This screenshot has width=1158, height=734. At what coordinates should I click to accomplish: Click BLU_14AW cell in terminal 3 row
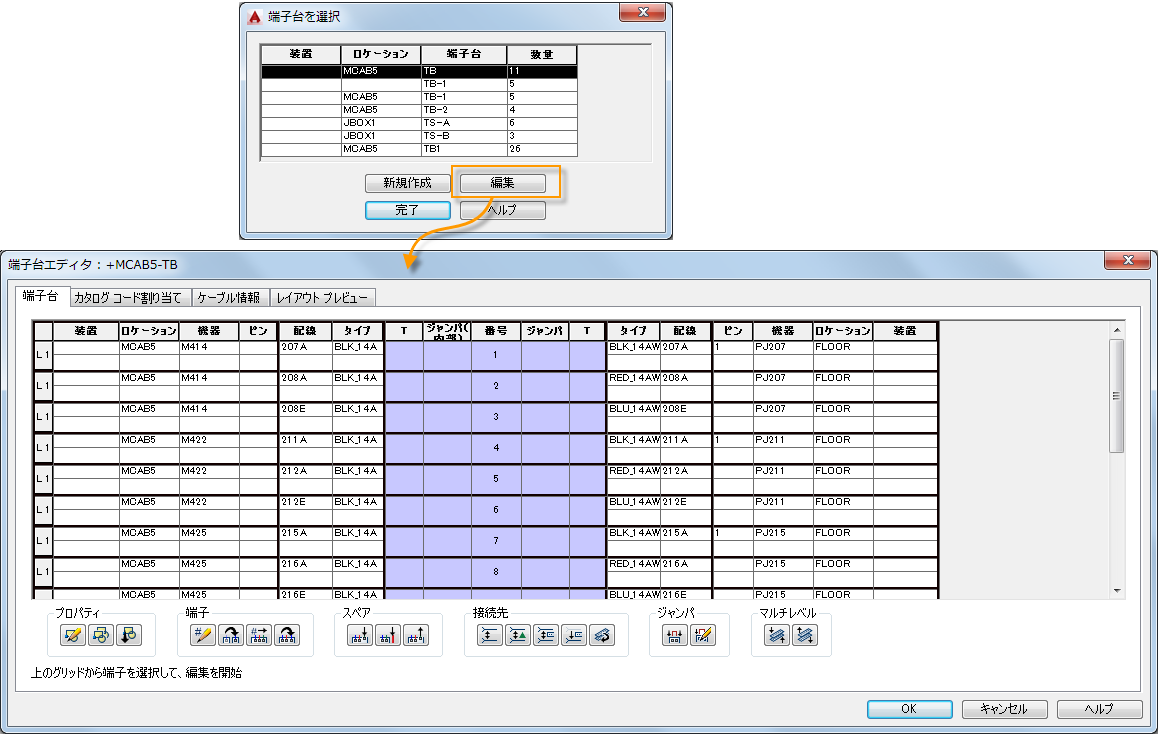[x=634, y=409]
